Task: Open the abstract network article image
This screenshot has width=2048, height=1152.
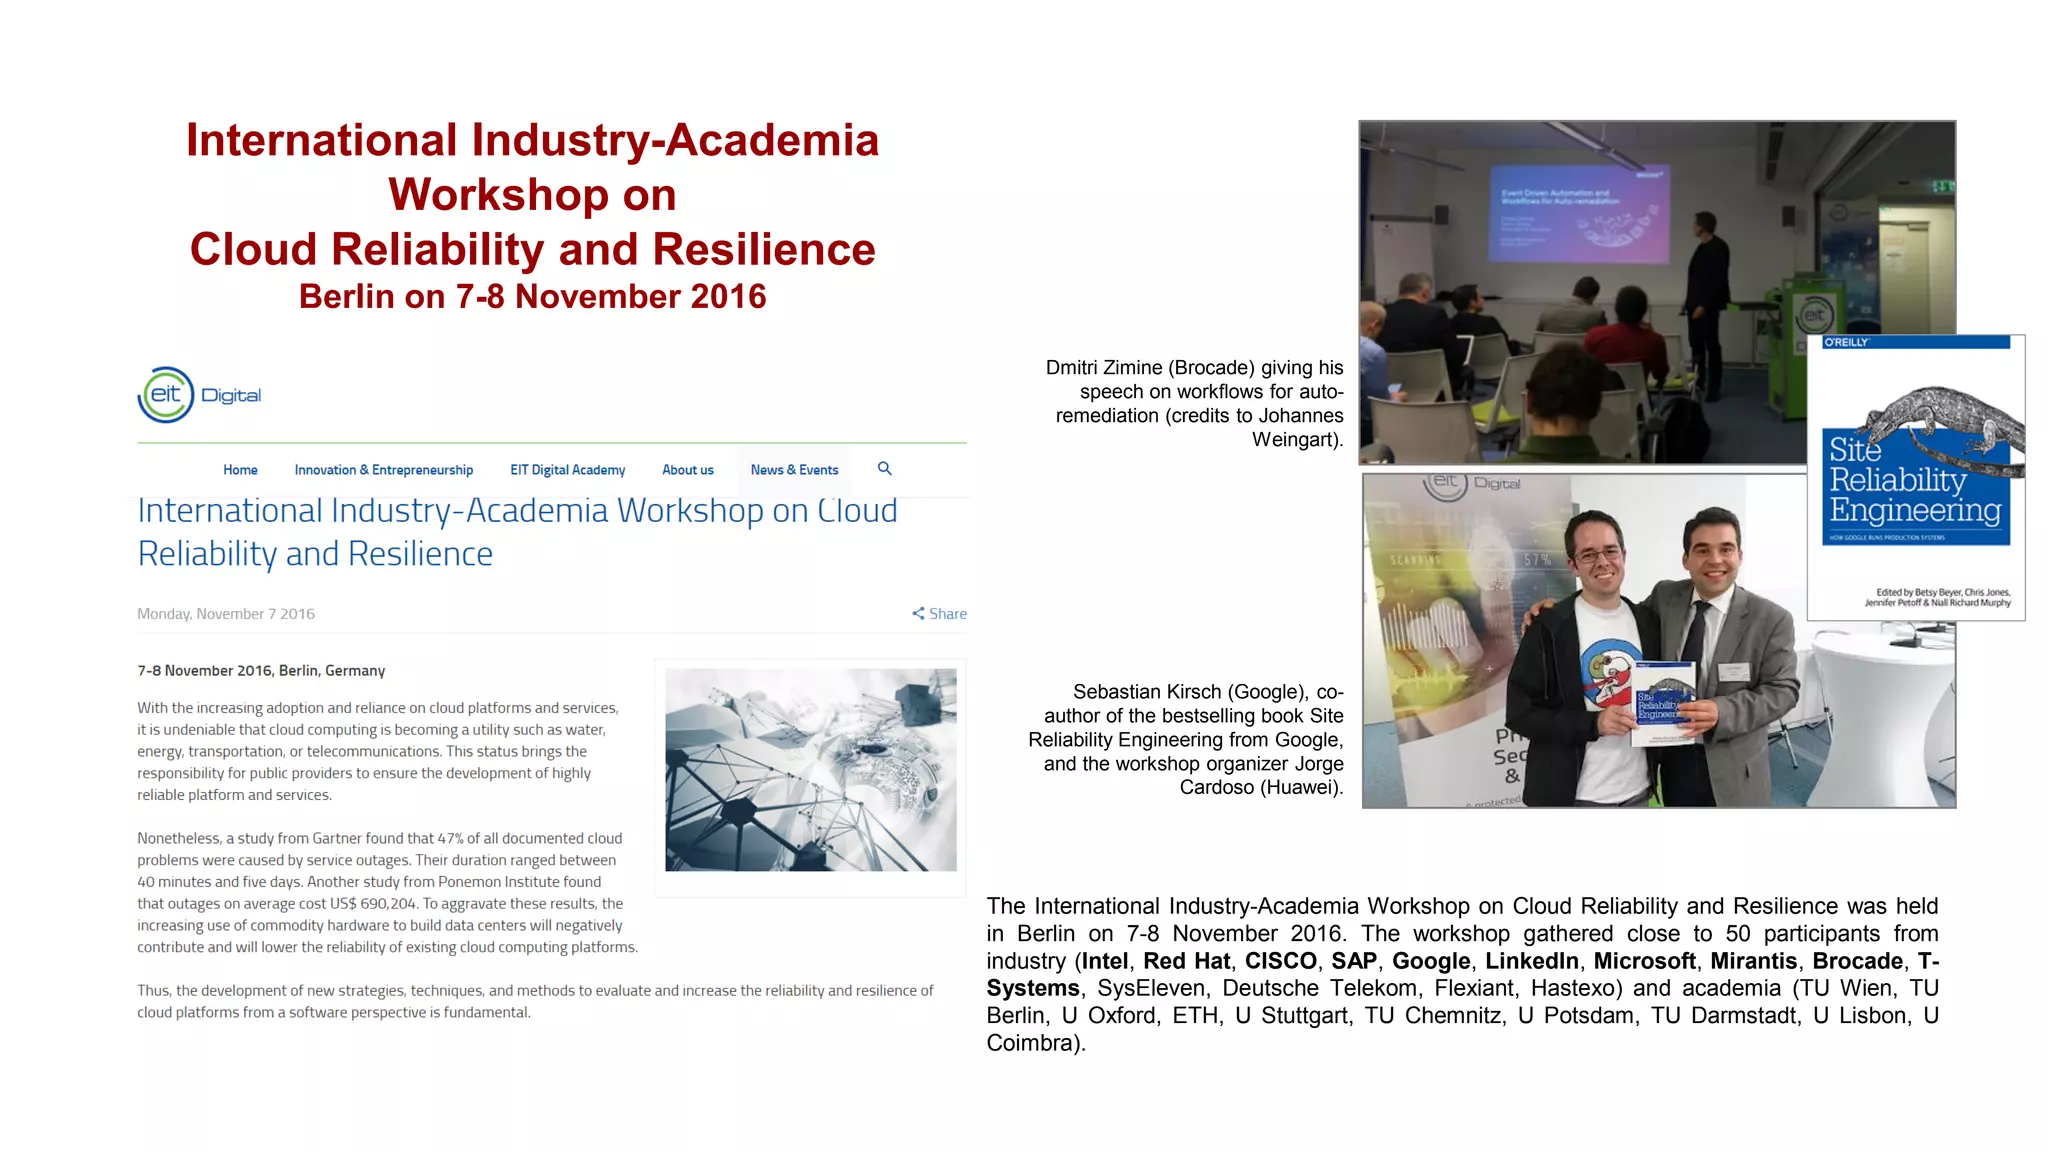Action: tap(811, 770)
